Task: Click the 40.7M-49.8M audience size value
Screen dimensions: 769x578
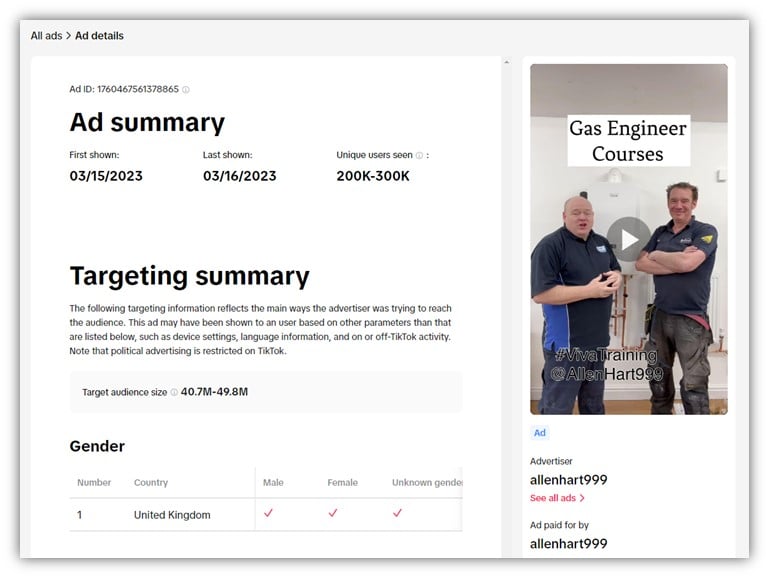Action: click(x=214, y=392)
